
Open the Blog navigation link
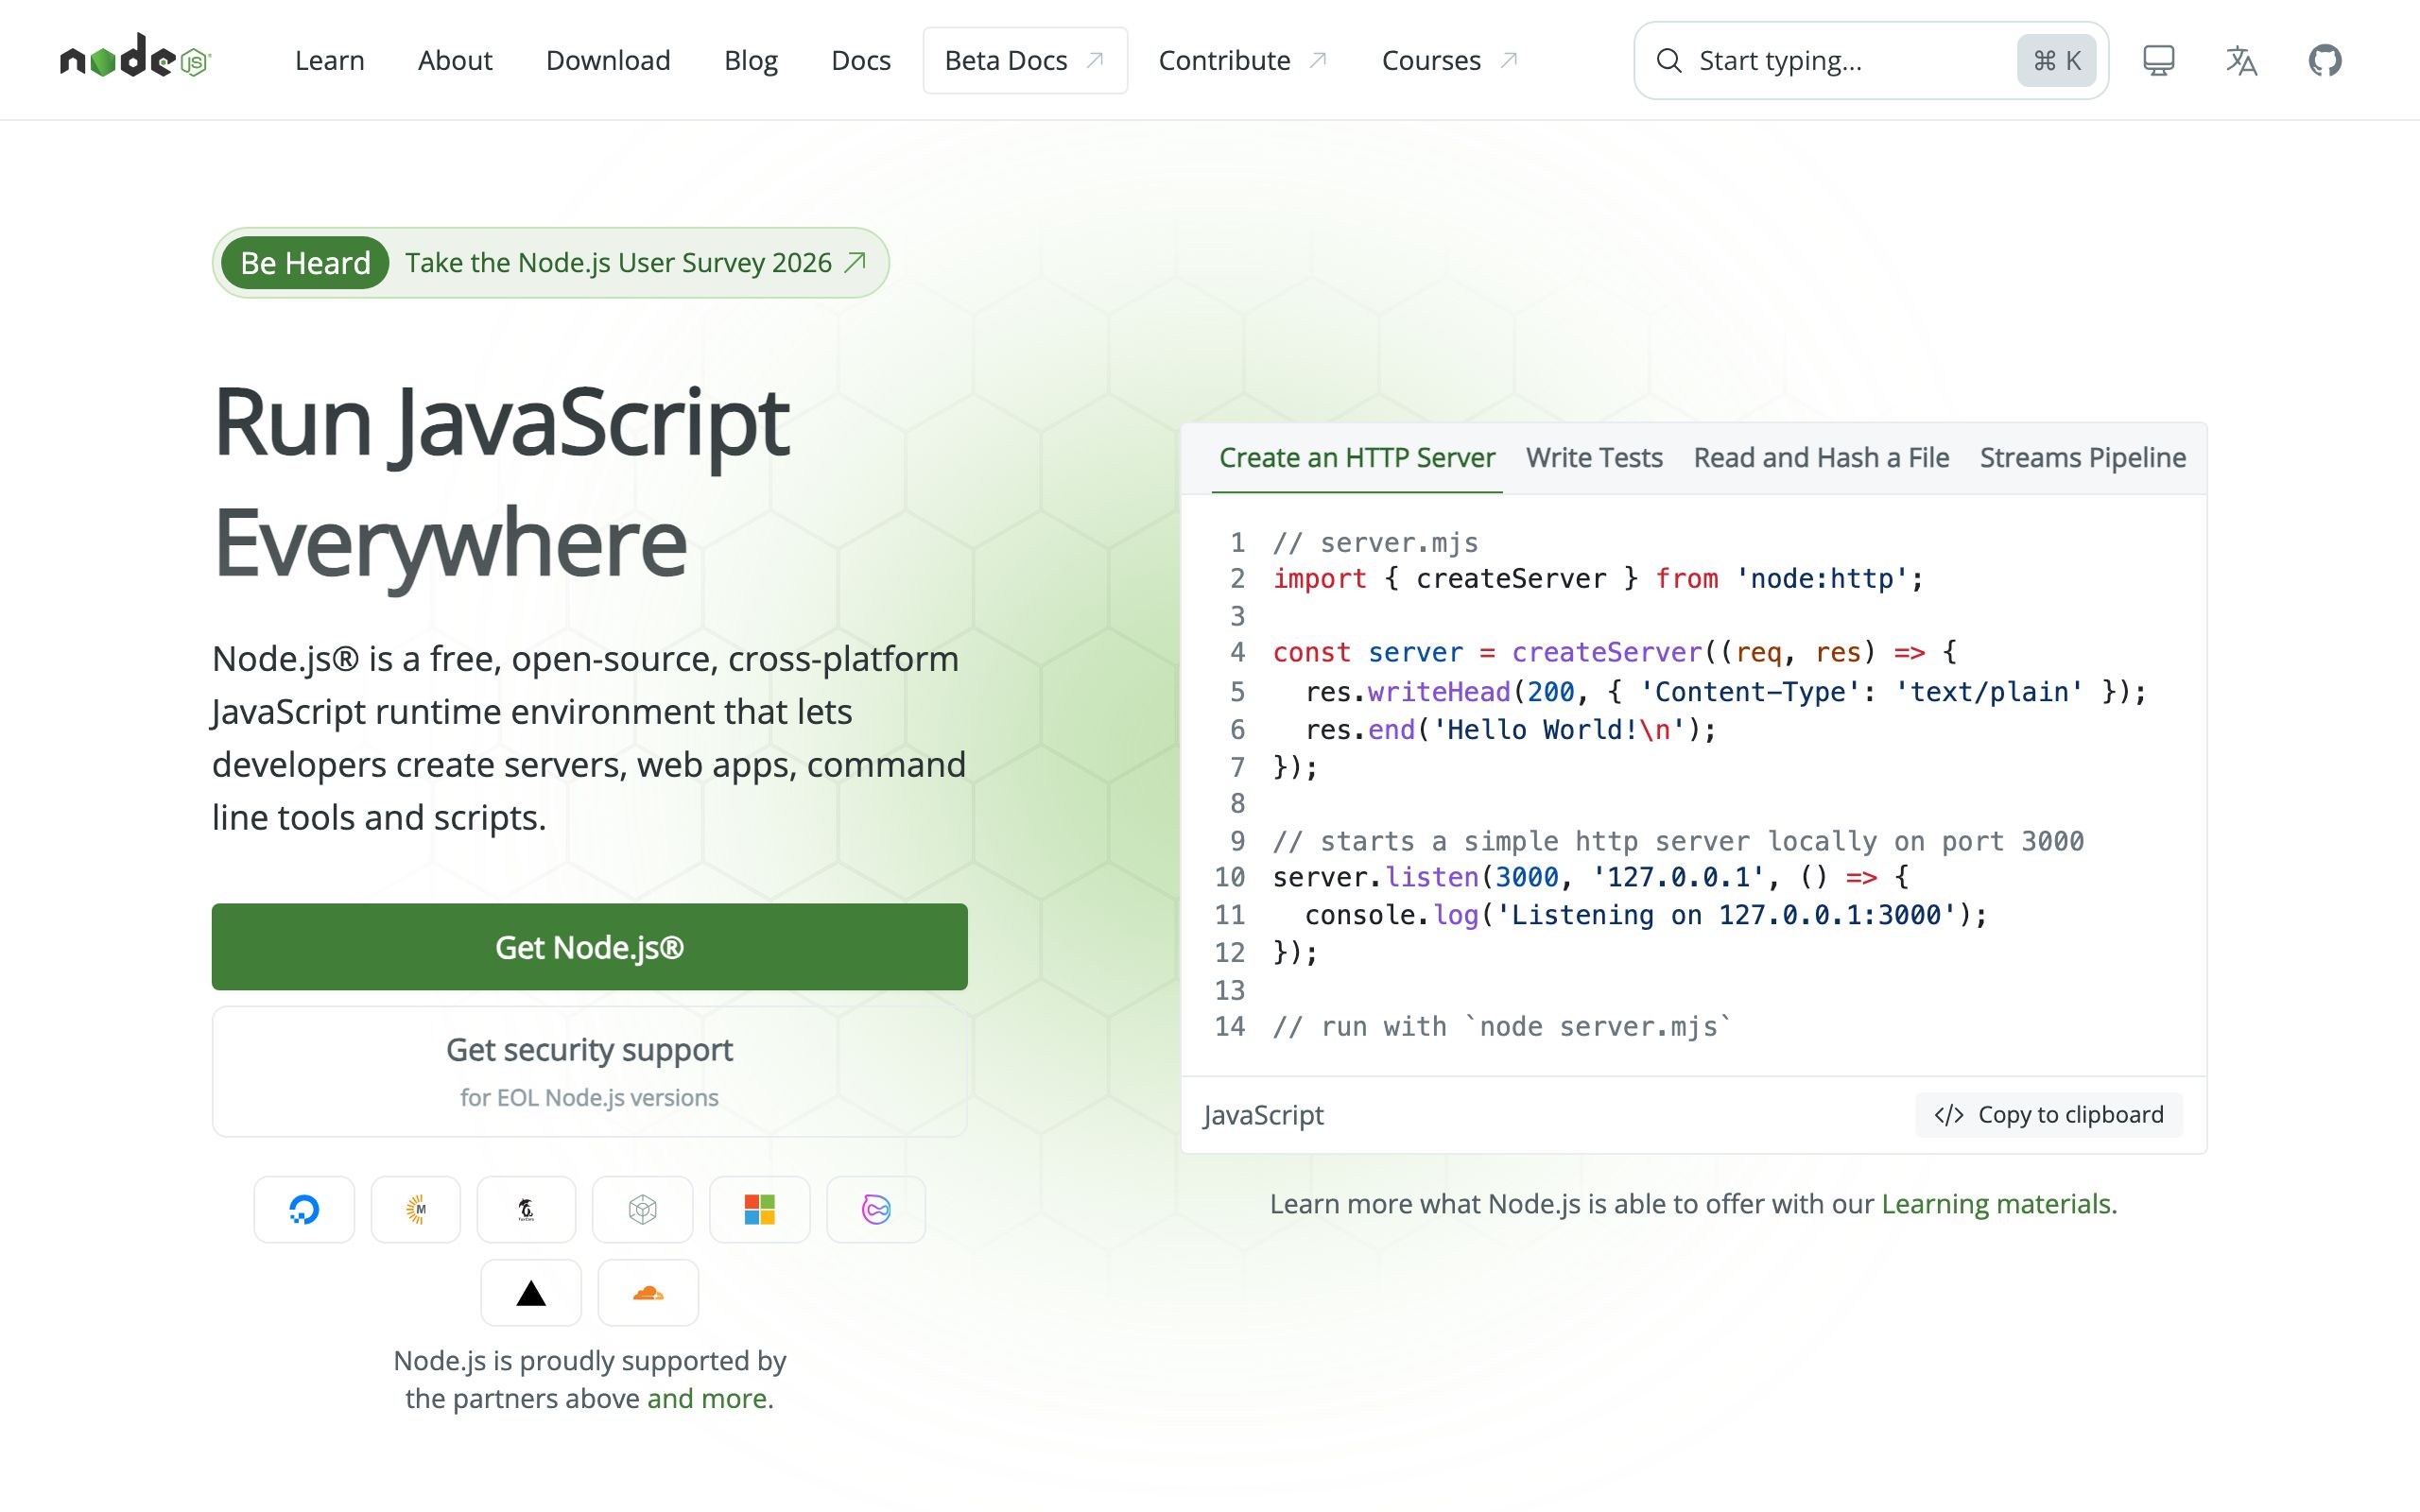(x=750, y=60)
